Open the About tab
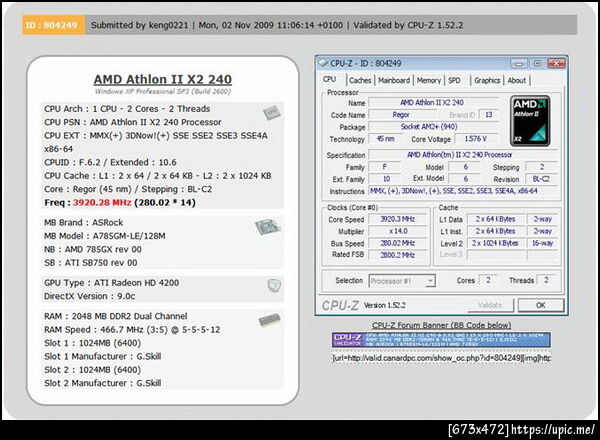The height and width of the screenshot is (440, 600). 517,80
